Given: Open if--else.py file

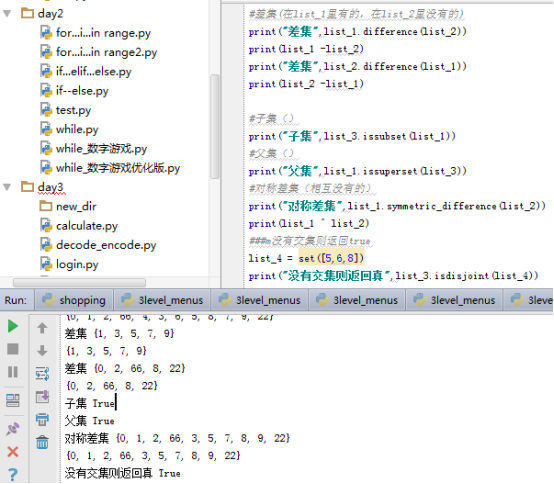Looking at the screenshot, I should tap(82, 91).
